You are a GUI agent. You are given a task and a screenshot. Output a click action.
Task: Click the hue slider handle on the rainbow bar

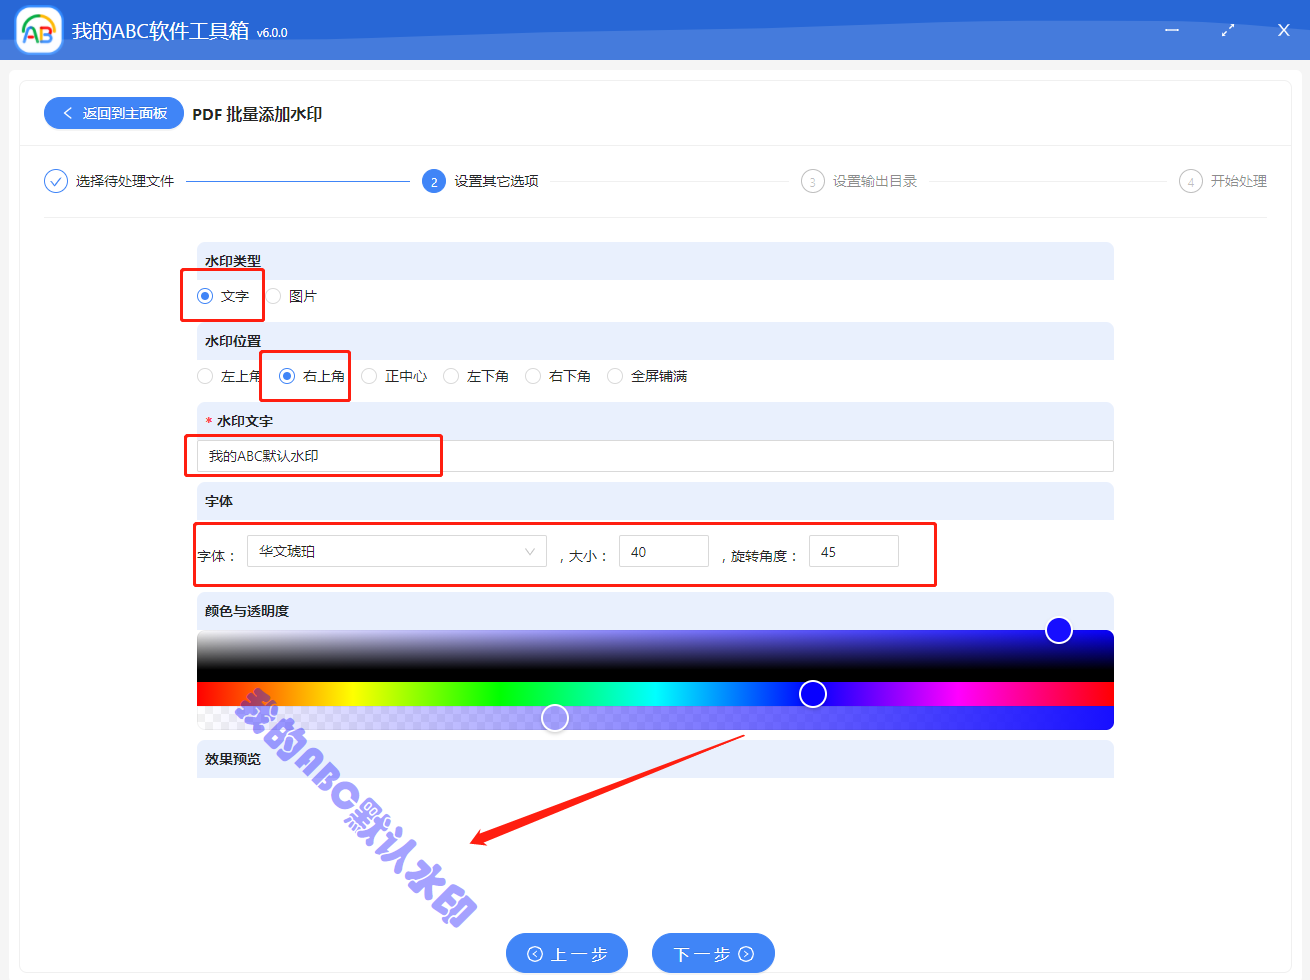tap(812, 693)
